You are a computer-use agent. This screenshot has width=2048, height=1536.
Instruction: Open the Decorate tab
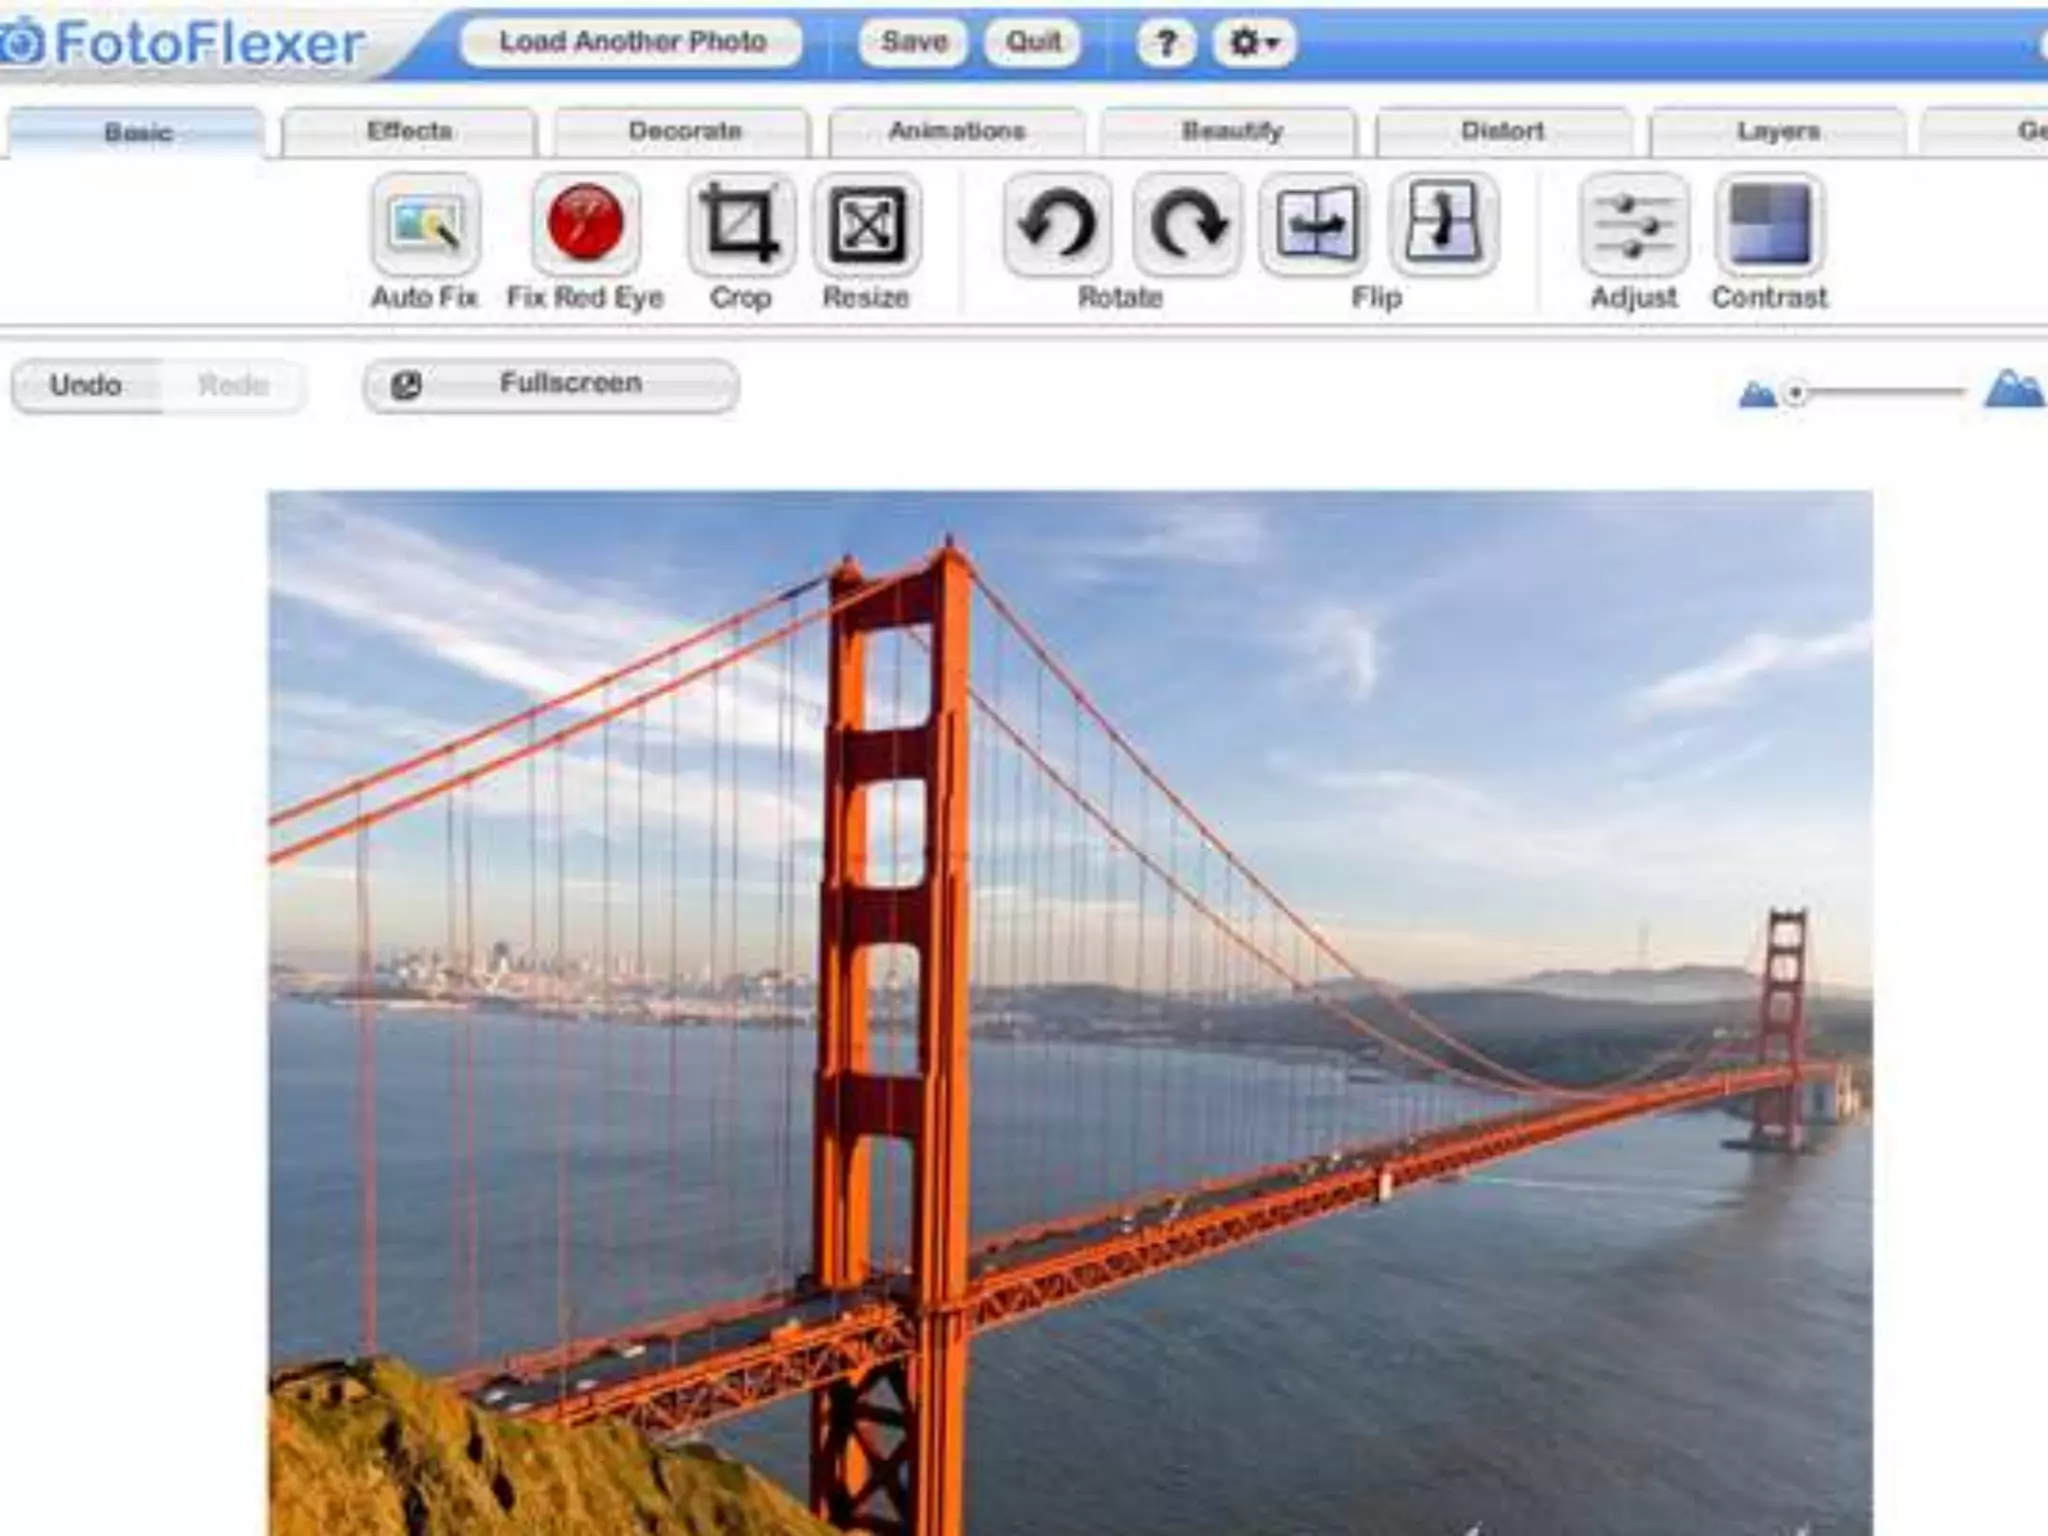click(x=684, y=132)
